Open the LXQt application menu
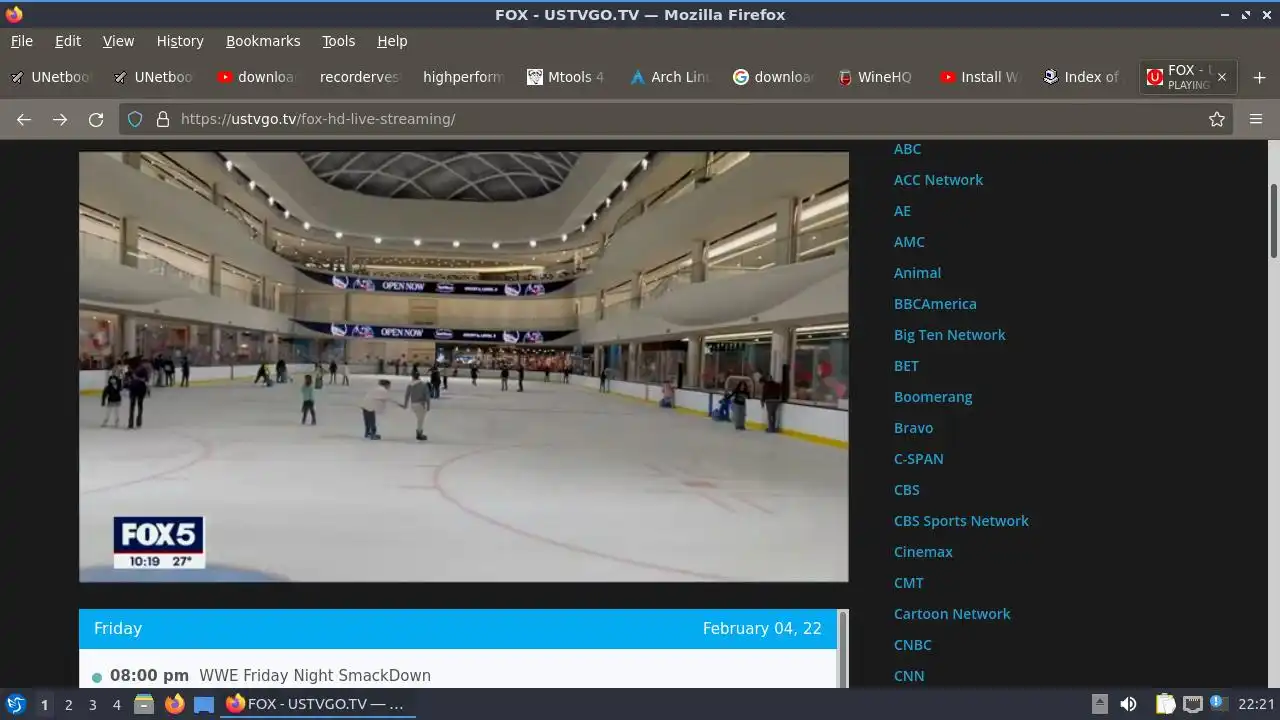This screenshot has height=720, width=1280. coord(16,704)
